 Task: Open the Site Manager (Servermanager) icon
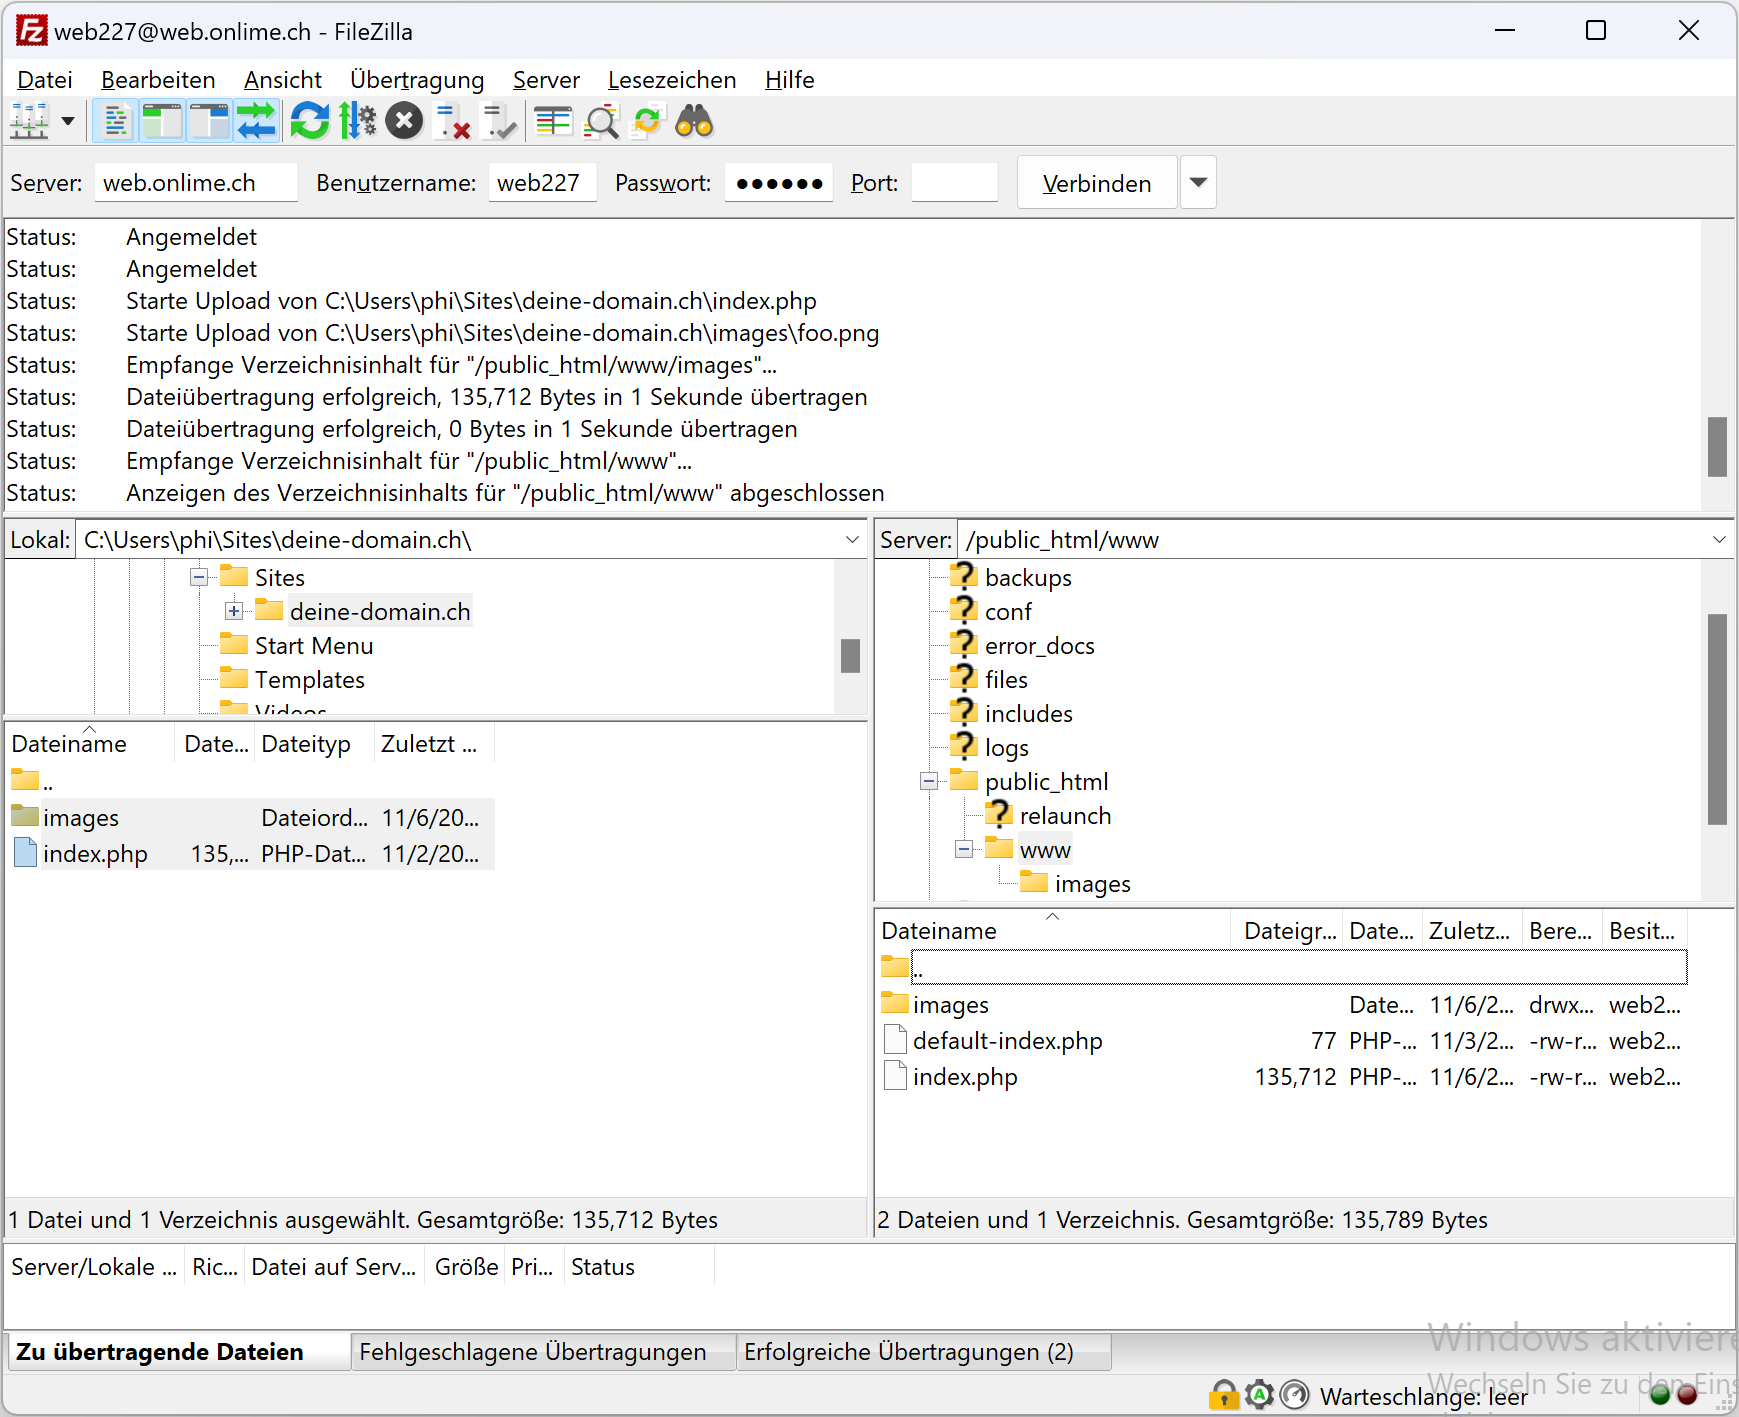coord(29,122)
